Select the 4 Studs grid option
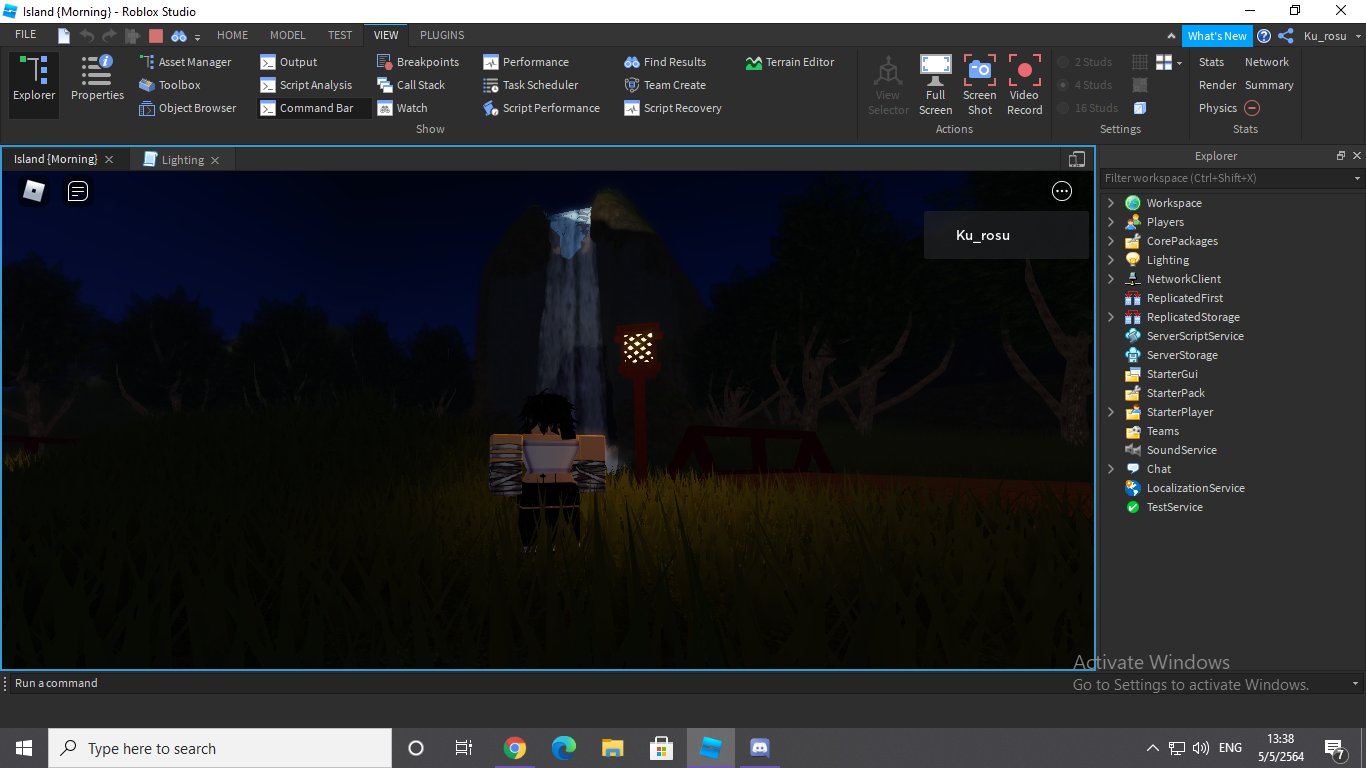Screen dimensions: 1366x768 point(1086,85)
